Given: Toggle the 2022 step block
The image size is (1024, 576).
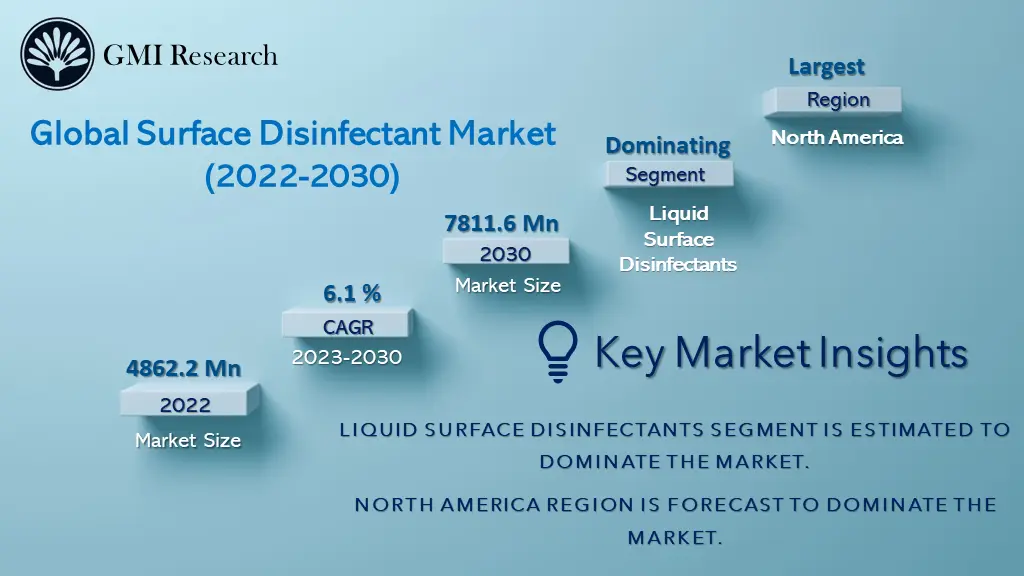Looking at the screenshot, I should (185, 404).
